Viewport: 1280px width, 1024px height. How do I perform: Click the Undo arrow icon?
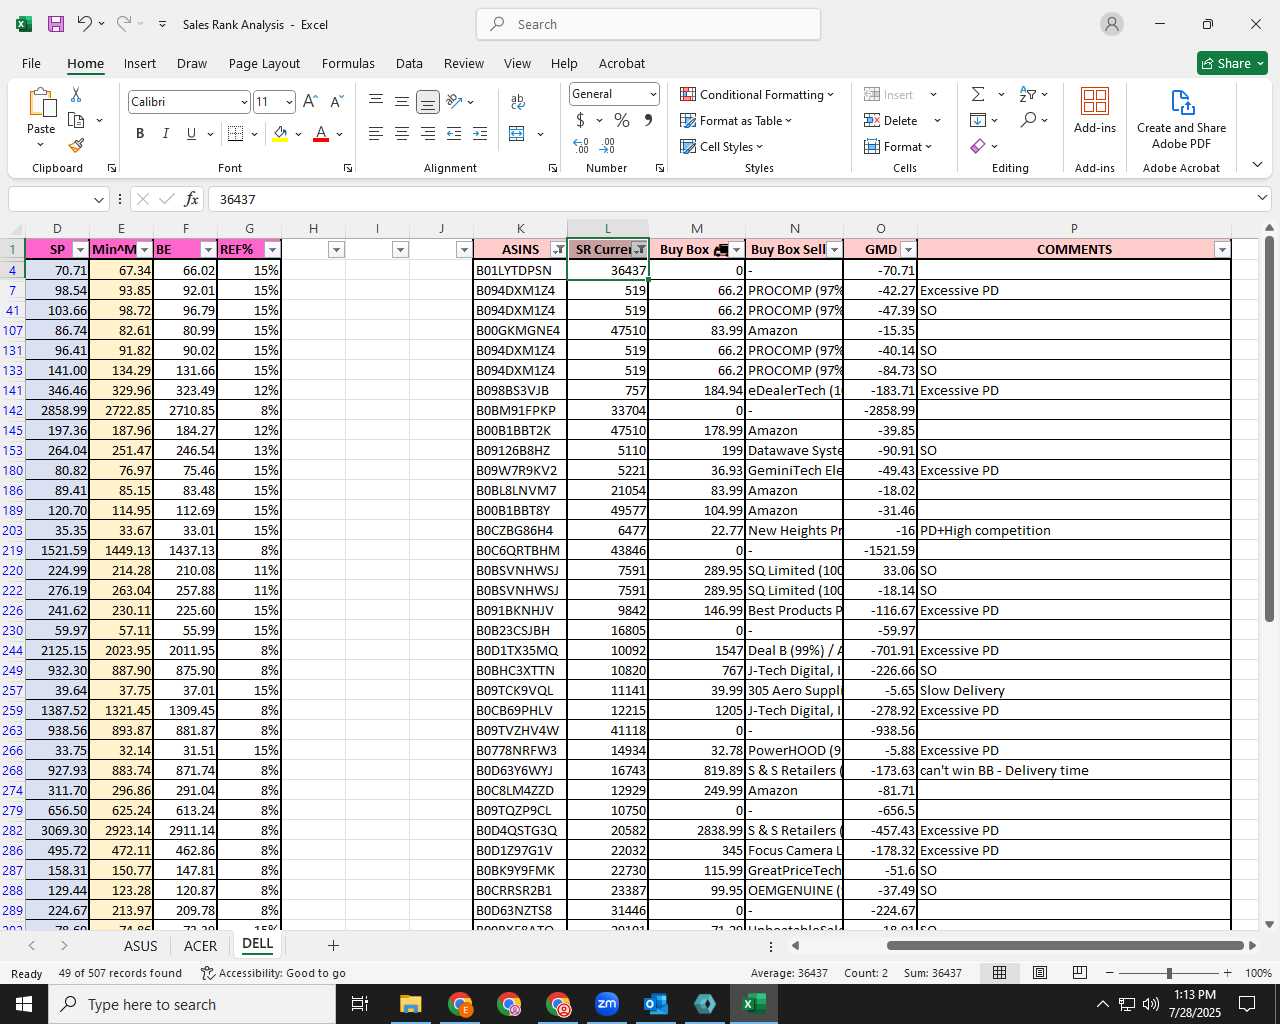pos(84,24)
